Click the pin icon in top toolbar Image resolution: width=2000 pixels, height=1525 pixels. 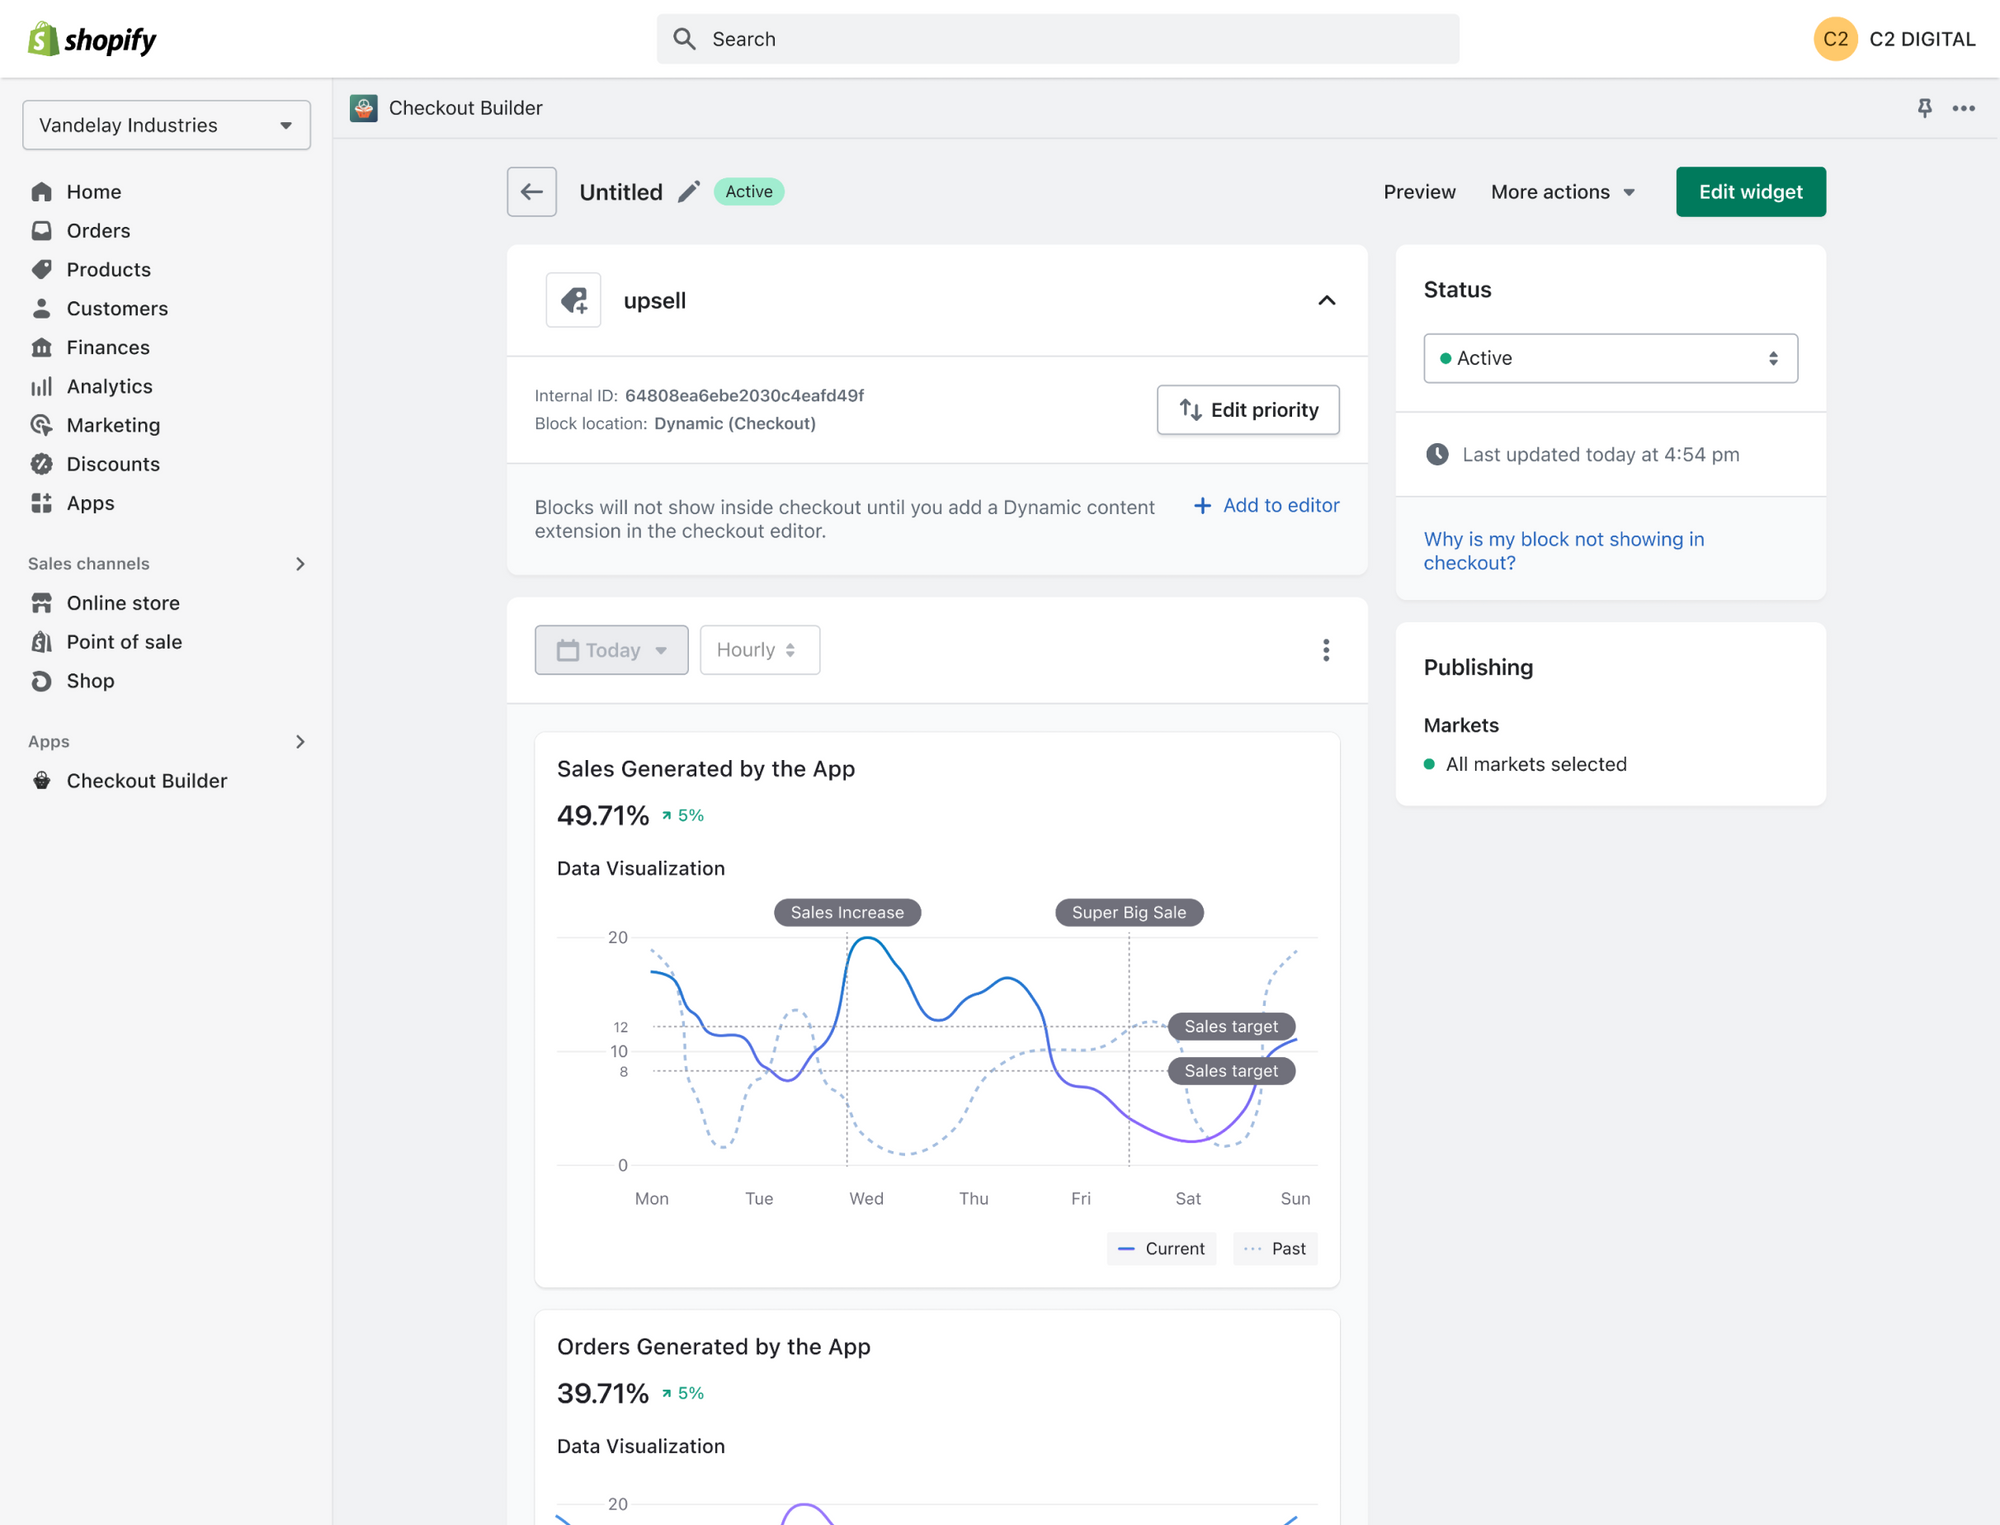click(1923, 109)
